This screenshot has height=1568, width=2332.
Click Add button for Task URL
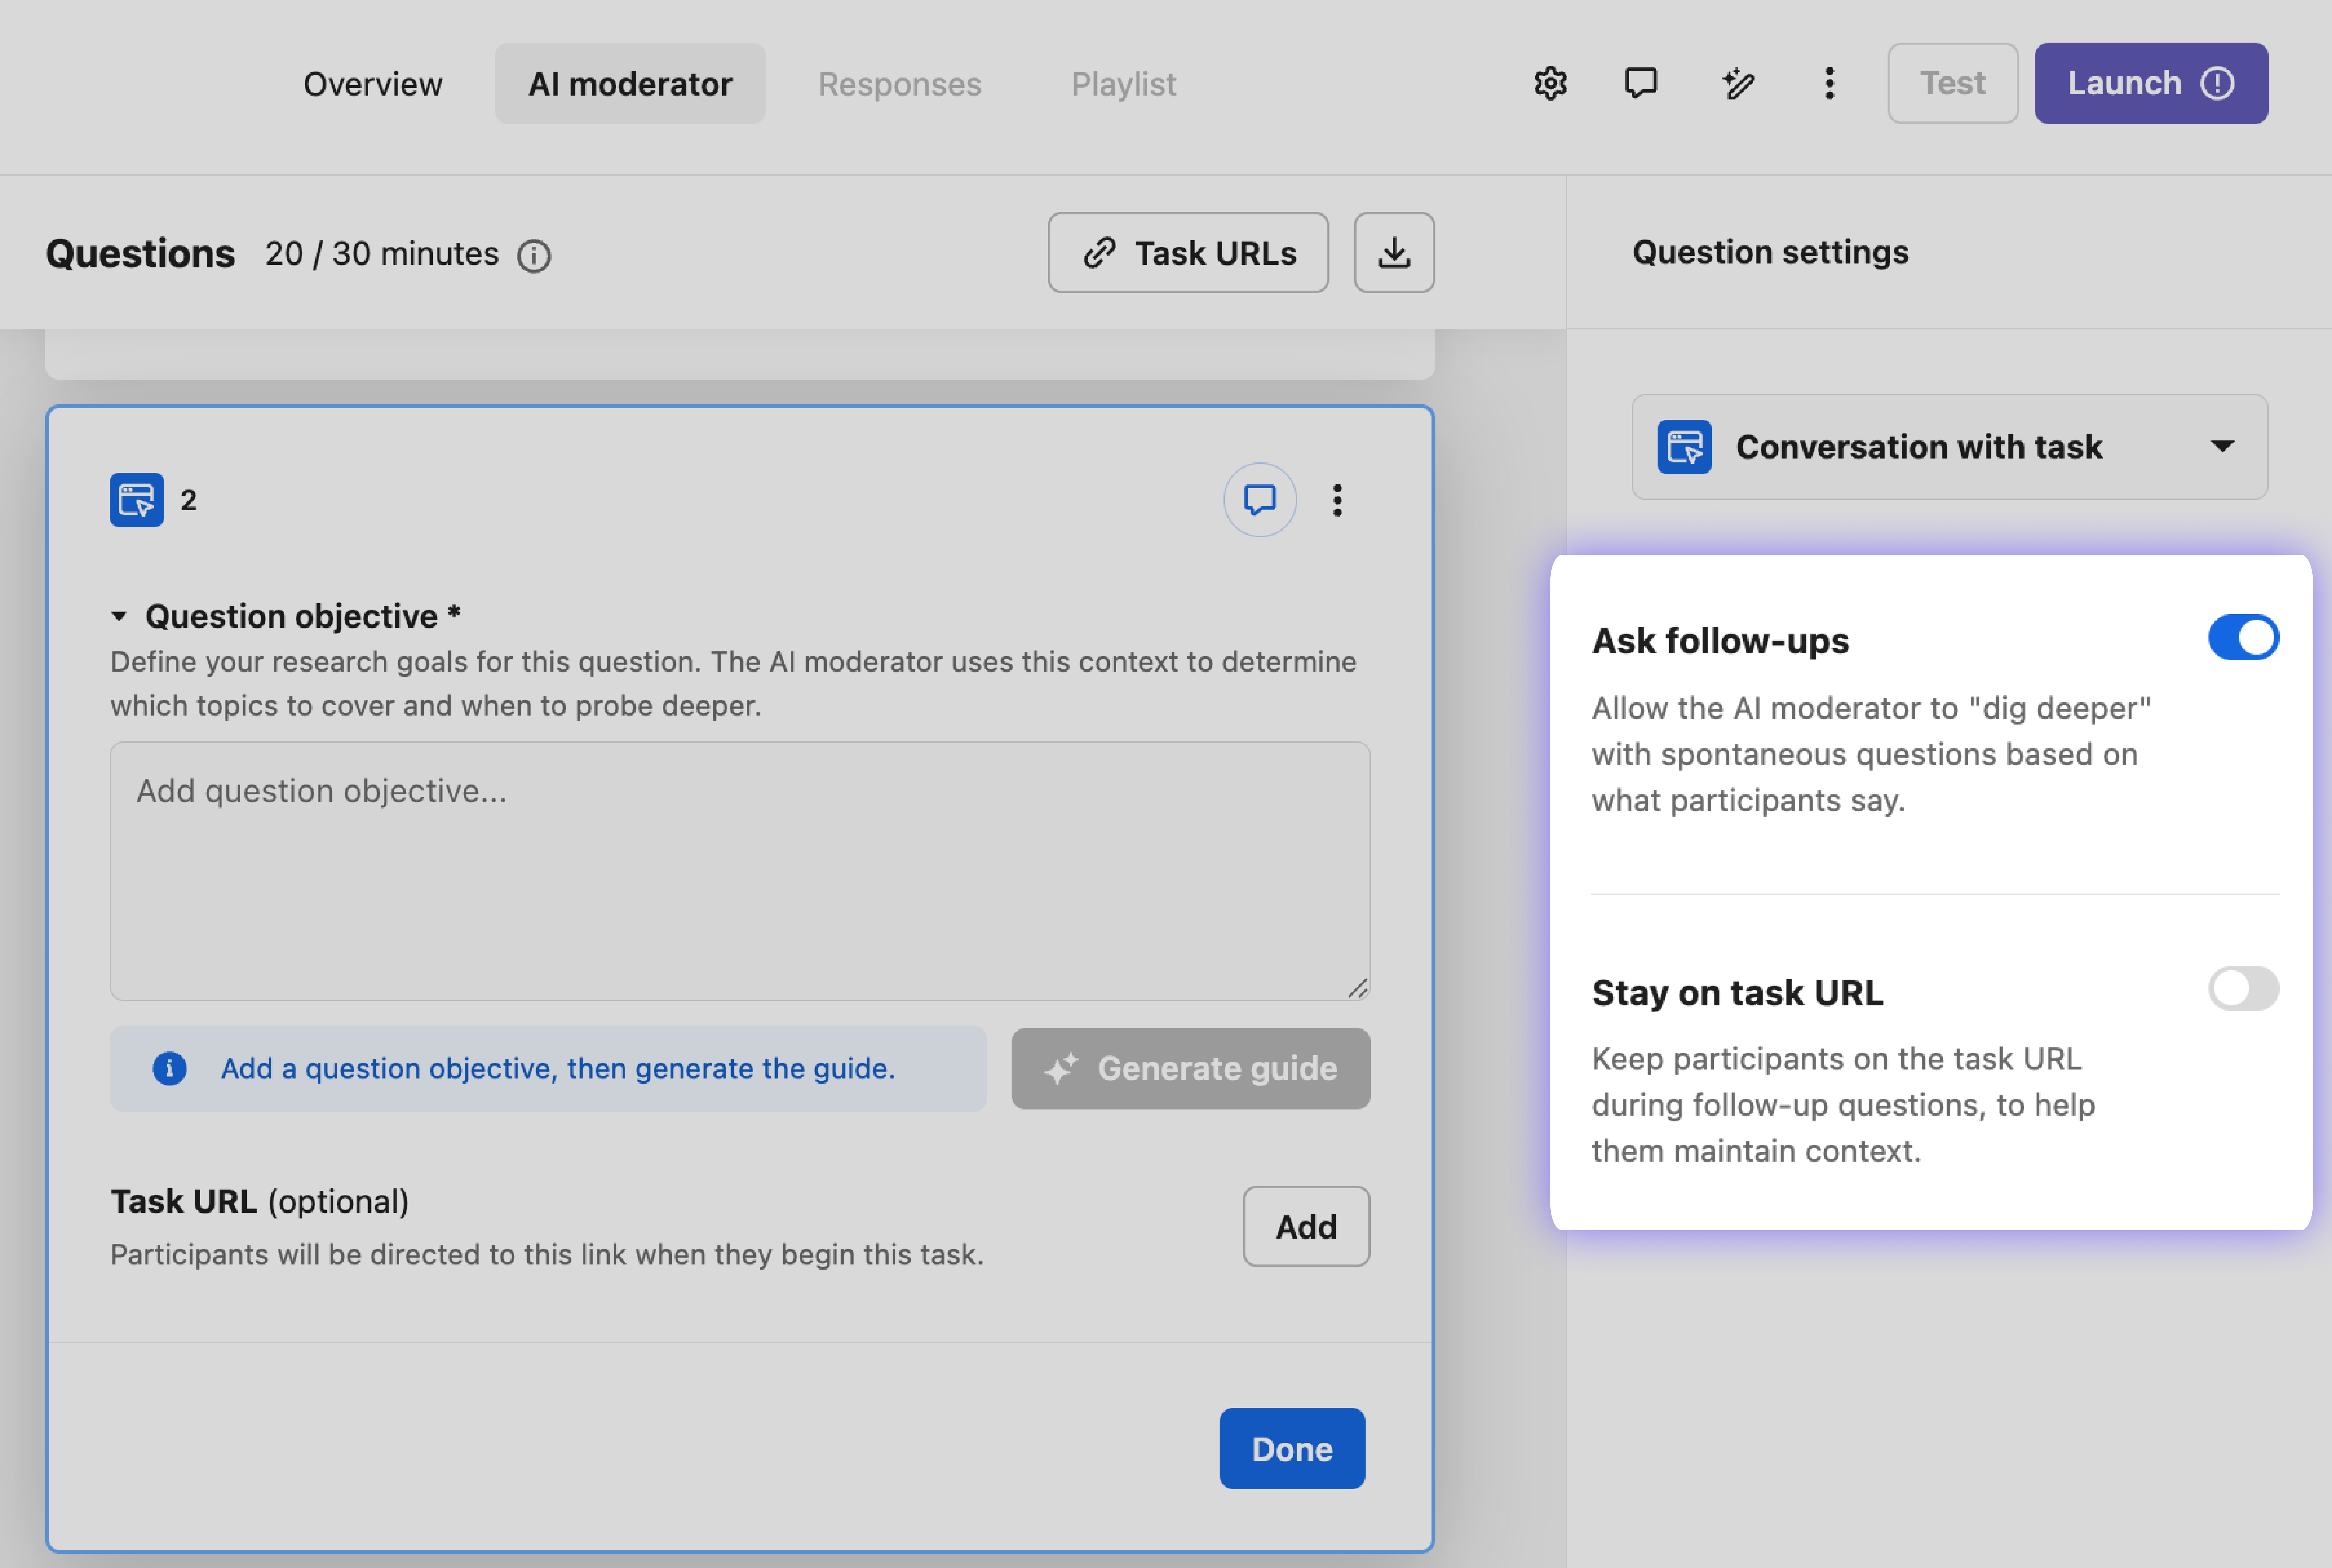pos(1306,1227)
